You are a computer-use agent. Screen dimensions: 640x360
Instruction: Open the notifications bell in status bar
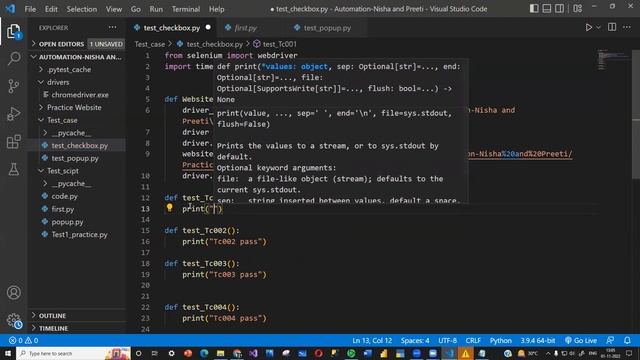pos(627,340)
